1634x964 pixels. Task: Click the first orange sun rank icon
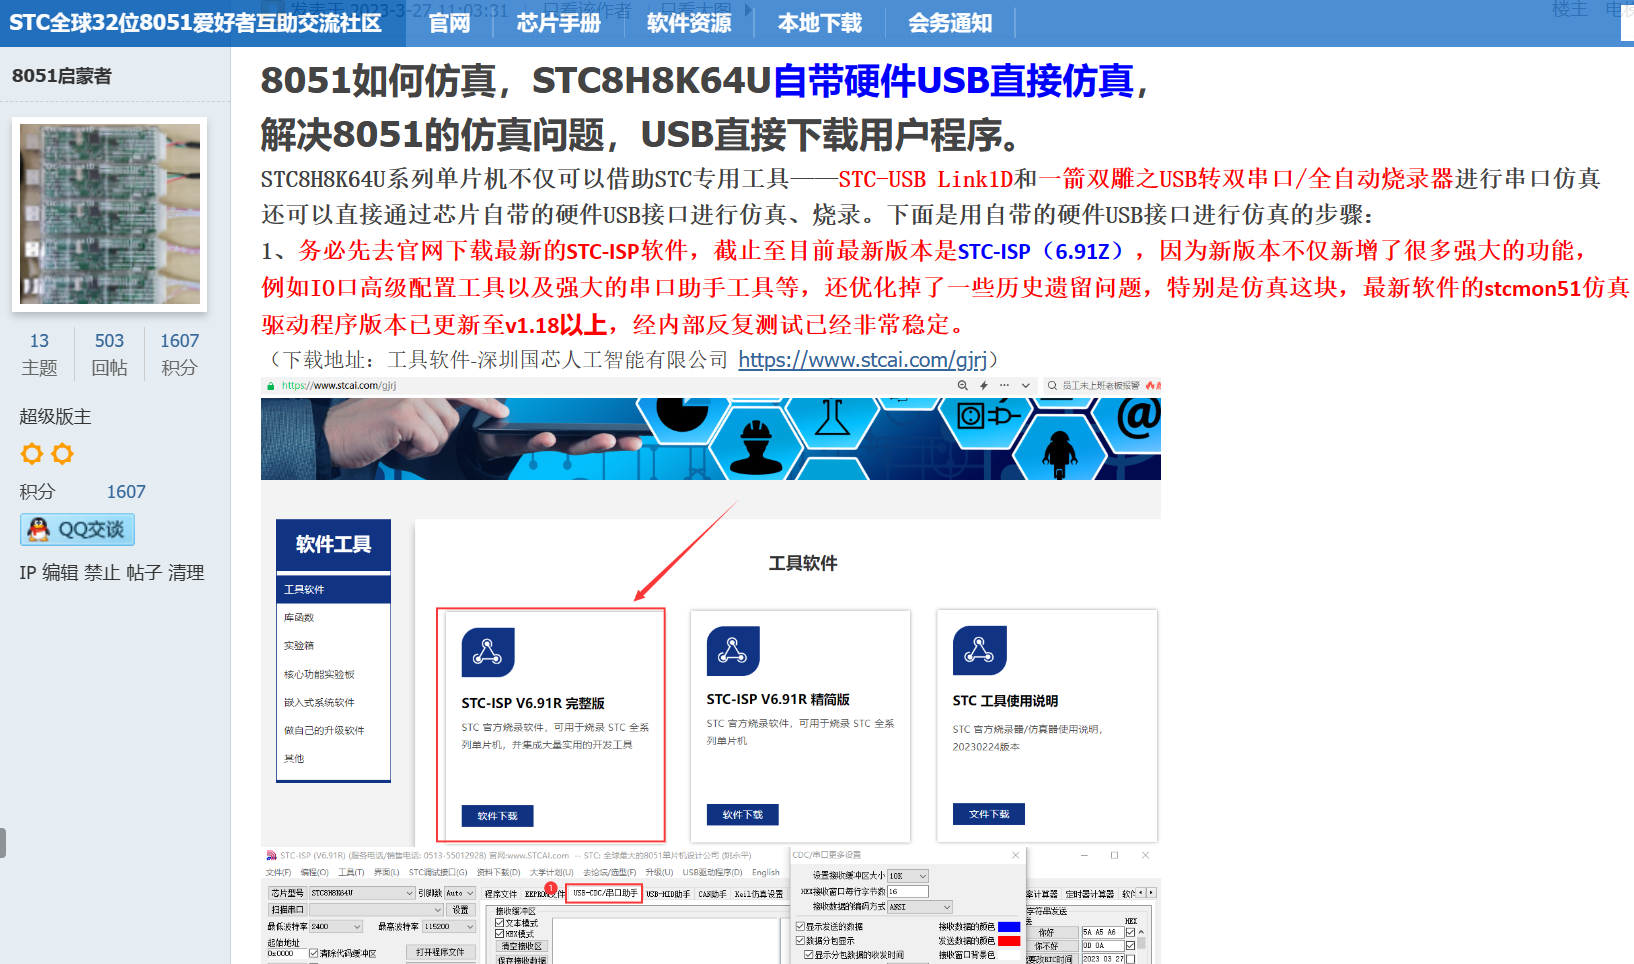tap(32, 454)
